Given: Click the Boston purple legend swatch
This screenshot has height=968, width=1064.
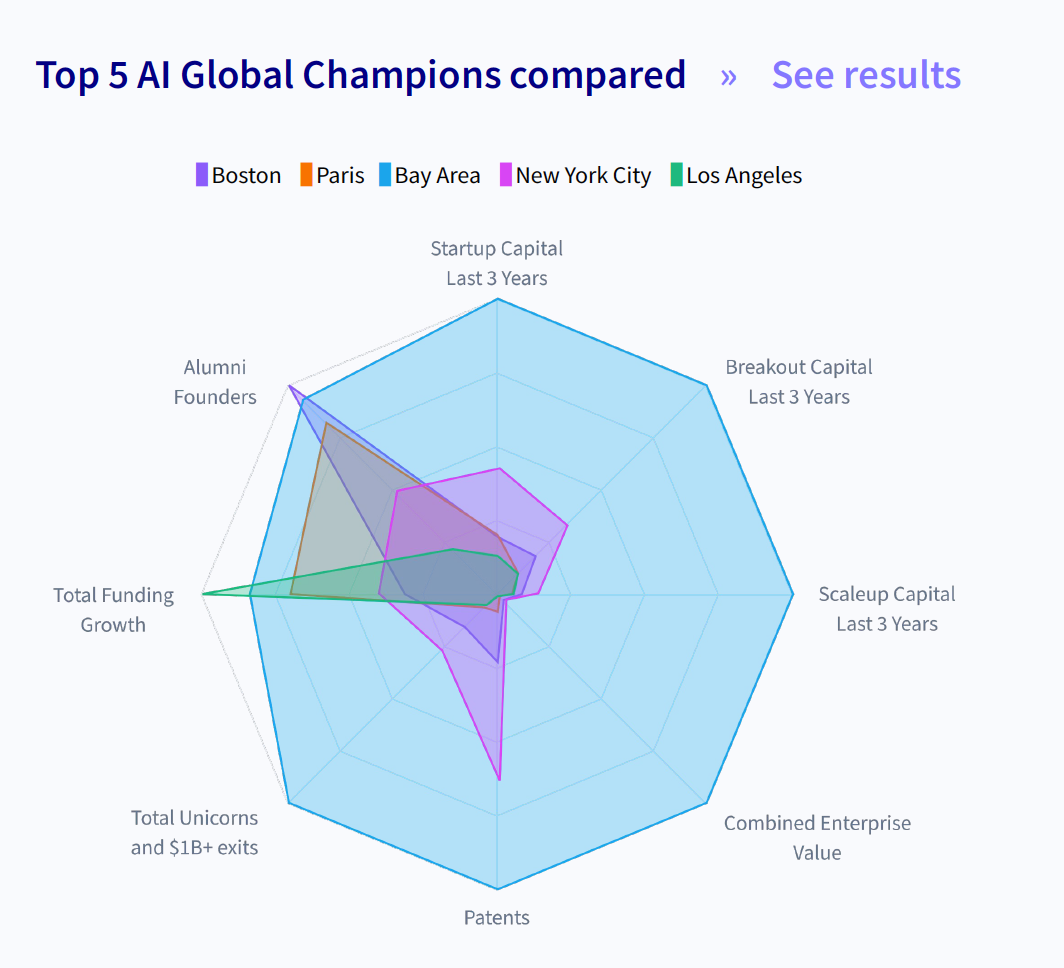Looking at the screenshot, I should click(x=202, y=175).
